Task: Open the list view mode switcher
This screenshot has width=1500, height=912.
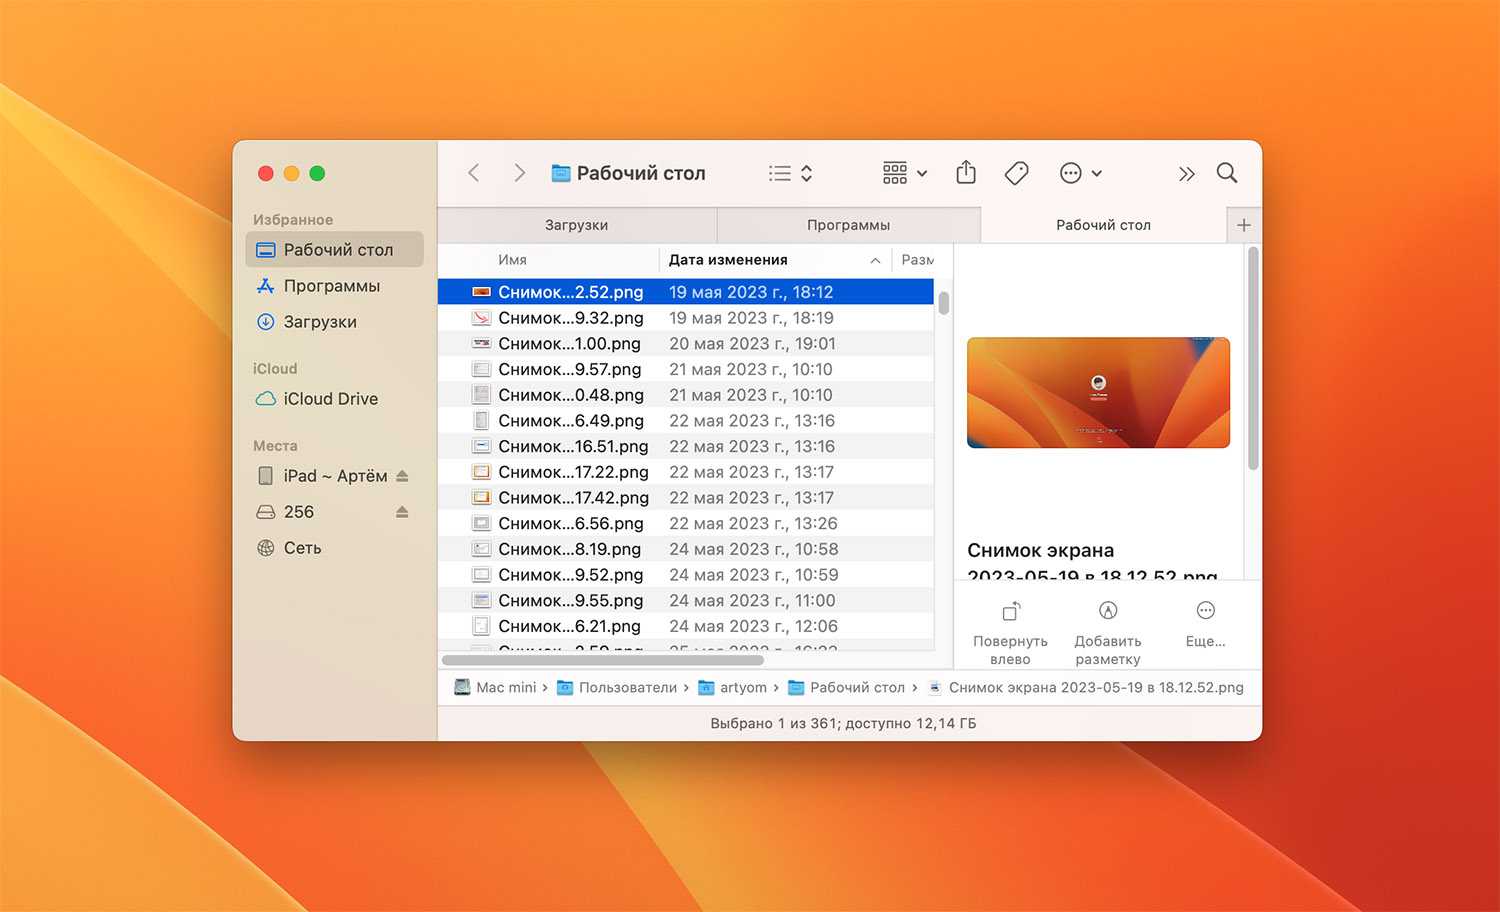Action: pyautogui.click(x=790, y=173)
